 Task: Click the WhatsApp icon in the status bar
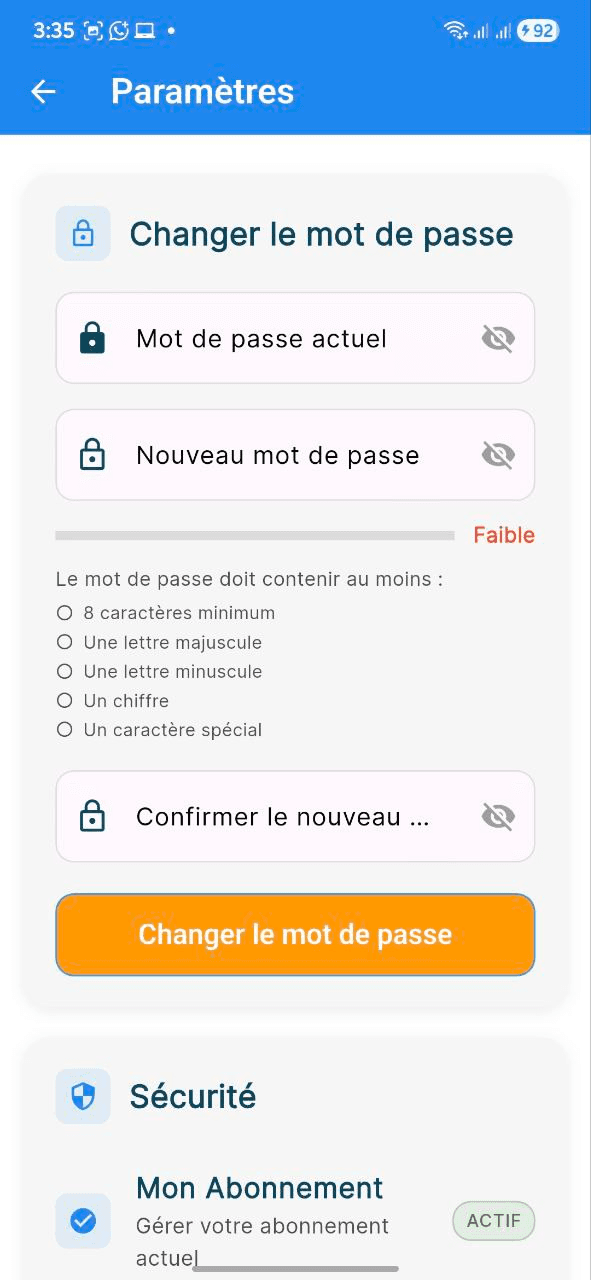pos(117,30)
